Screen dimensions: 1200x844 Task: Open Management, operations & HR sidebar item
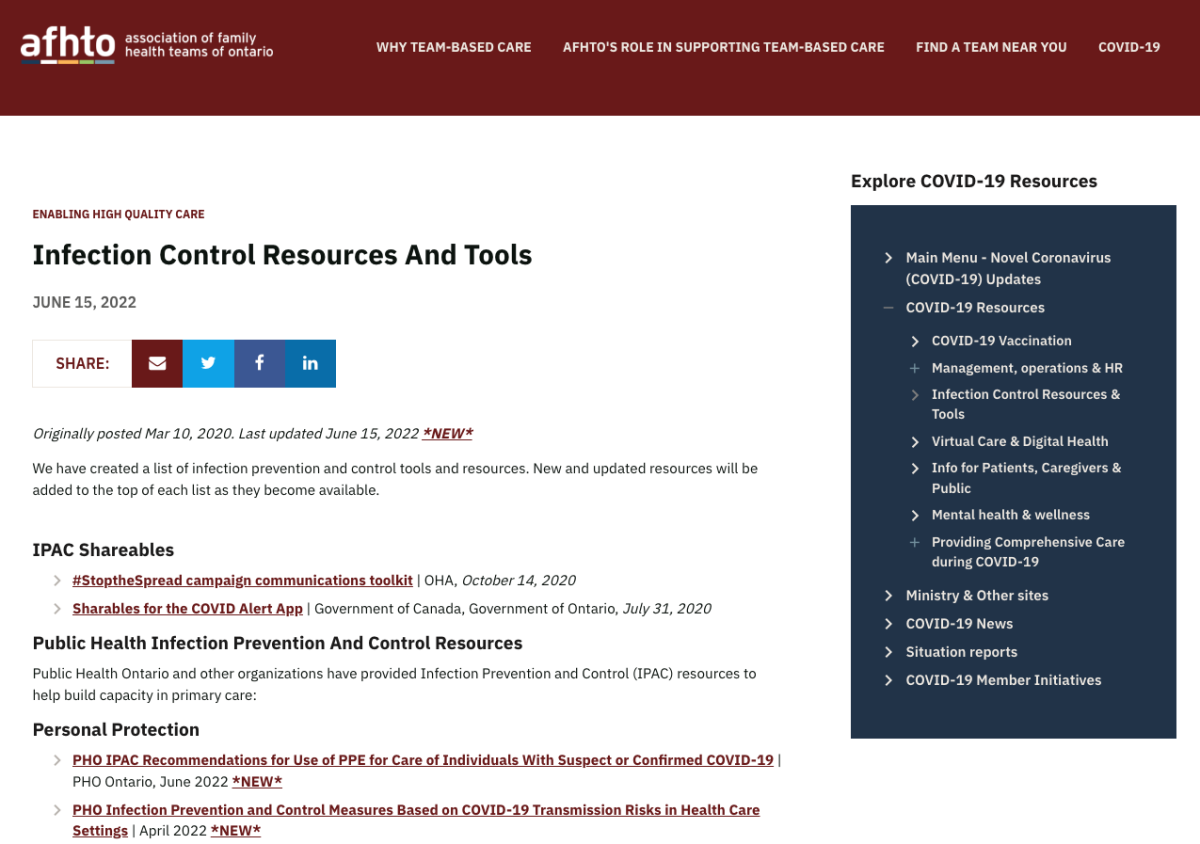1027,368
